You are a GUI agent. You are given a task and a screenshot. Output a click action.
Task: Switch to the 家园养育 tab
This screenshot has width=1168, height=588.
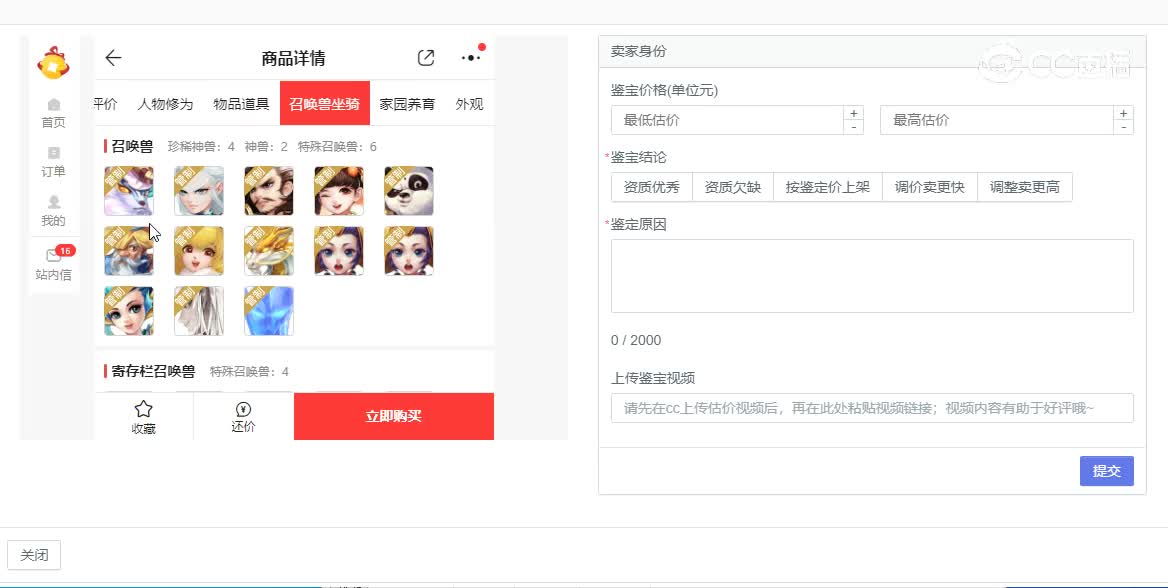407,104
